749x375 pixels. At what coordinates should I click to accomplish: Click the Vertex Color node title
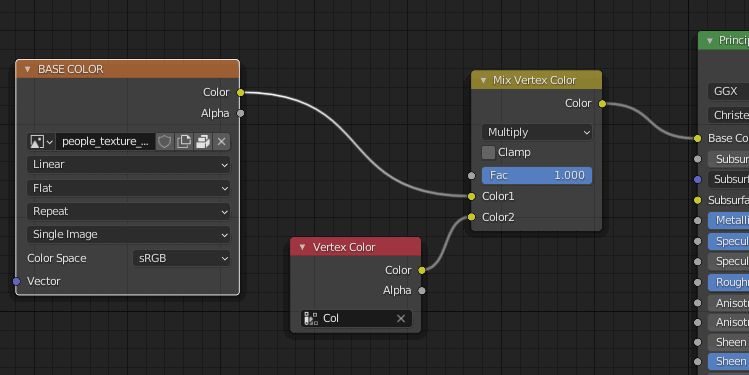(x=344, y=247)
